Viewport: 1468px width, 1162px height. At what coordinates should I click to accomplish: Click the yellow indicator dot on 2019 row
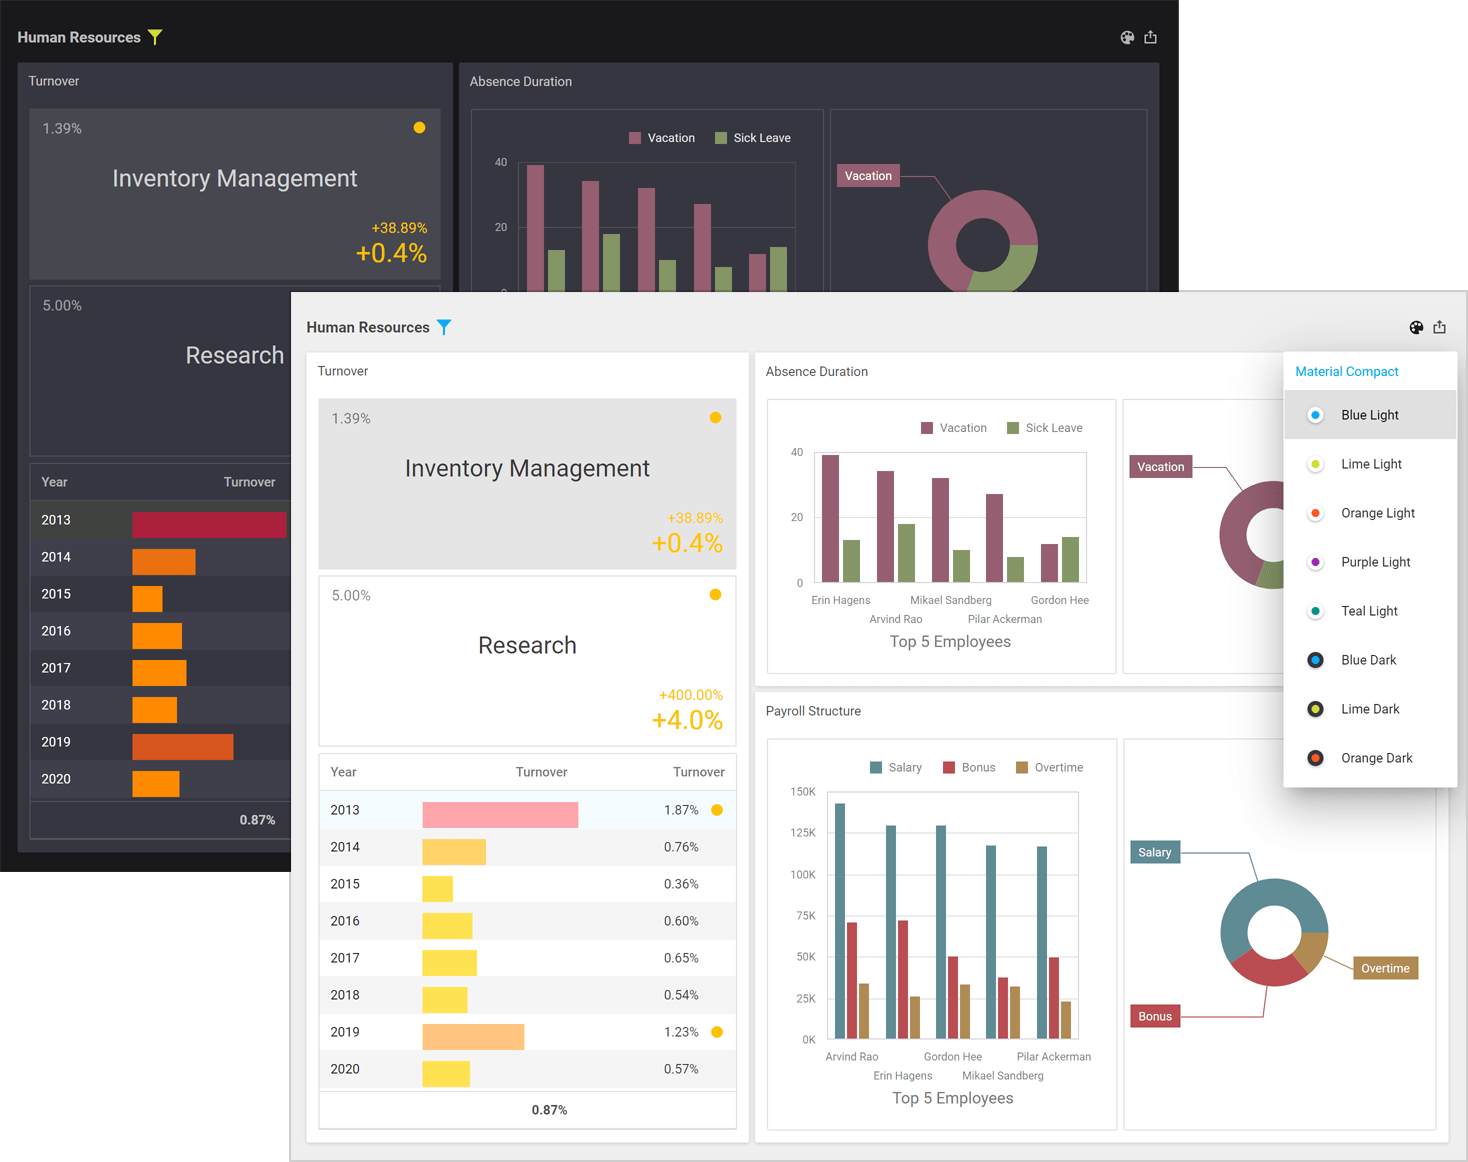pos(716,1031)
